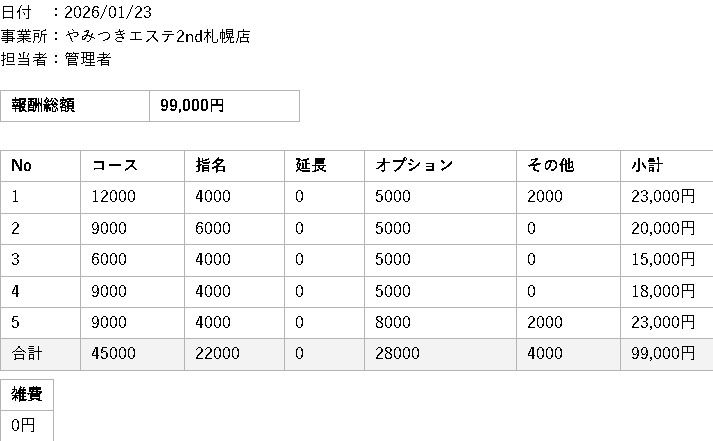Select the 18,000円 subtotal in row 4

(x=662, y=291)
